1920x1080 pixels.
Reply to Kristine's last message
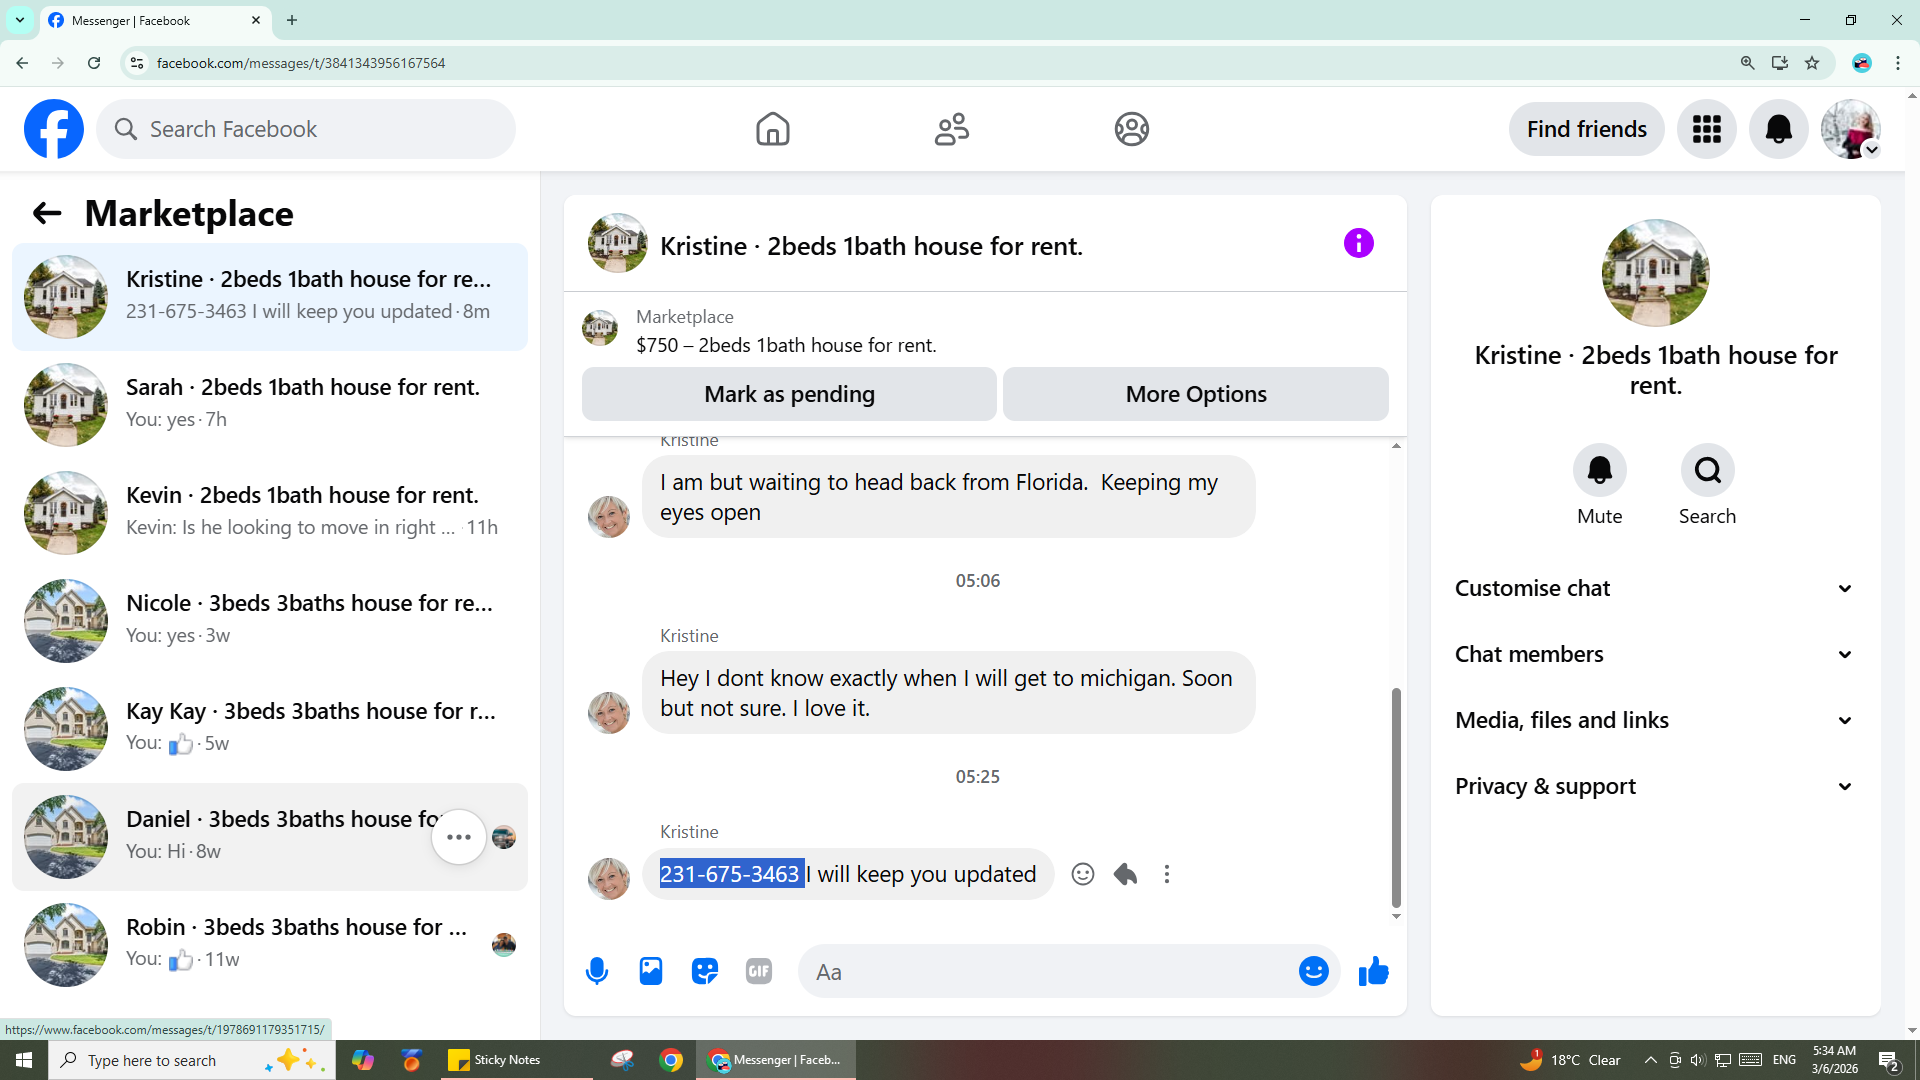[x=1125, y=874]
